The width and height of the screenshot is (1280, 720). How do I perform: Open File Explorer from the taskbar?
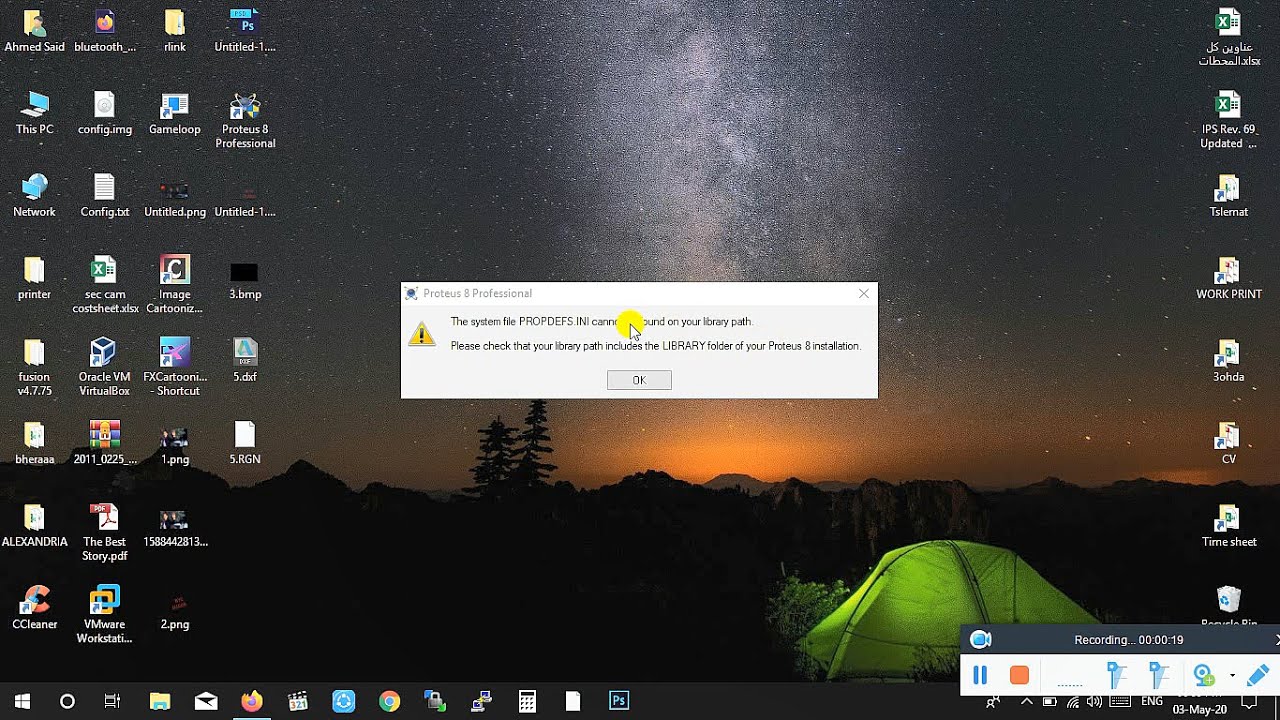point(160,701)
